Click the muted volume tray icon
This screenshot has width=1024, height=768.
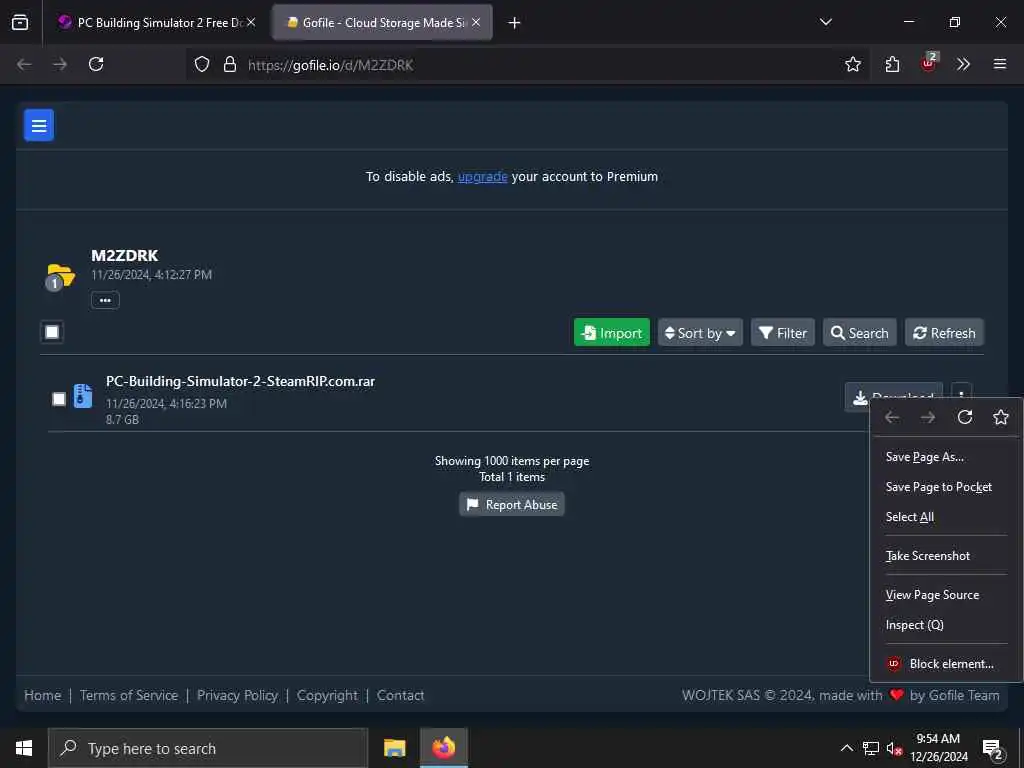pos(893,748)
